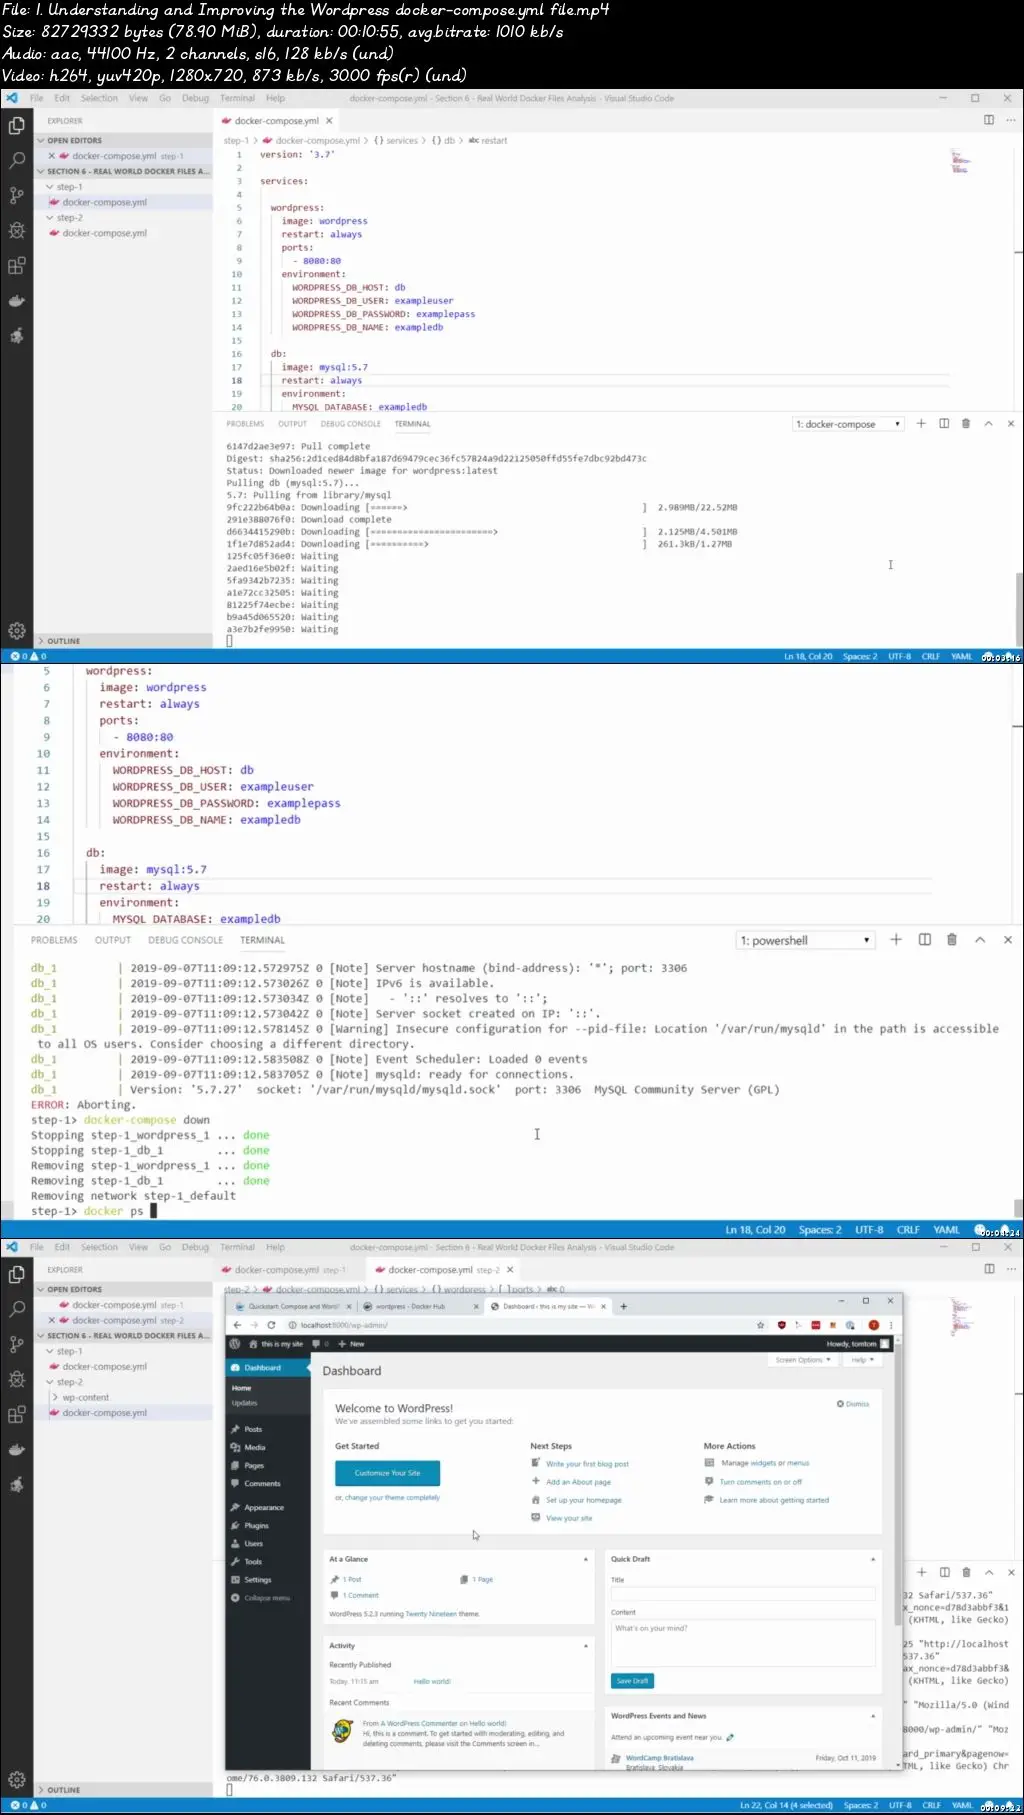
Task: Collapse the At a Glance widget
Action: (x=586, y=1560)
